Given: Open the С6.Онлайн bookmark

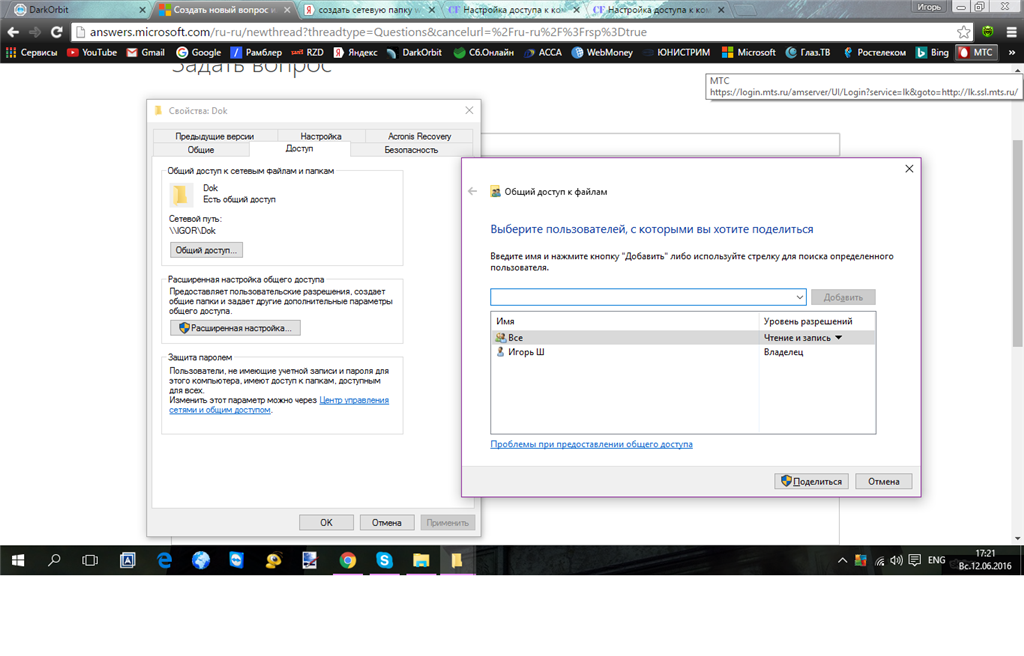Looking at the screenshot, I should coord(483,52).
